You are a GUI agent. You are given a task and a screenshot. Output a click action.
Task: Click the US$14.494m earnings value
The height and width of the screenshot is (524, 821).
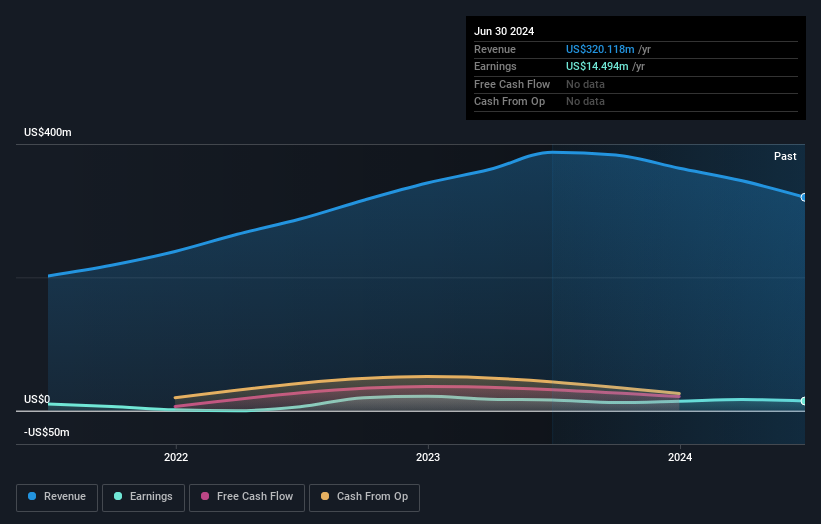597,66
